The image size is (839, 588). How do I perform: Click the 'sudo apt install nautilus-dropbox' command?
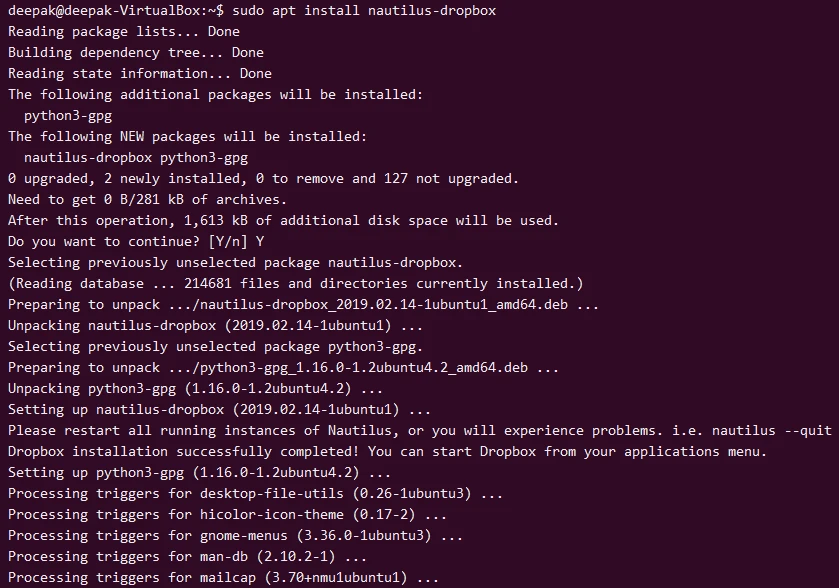pos(372,10)
